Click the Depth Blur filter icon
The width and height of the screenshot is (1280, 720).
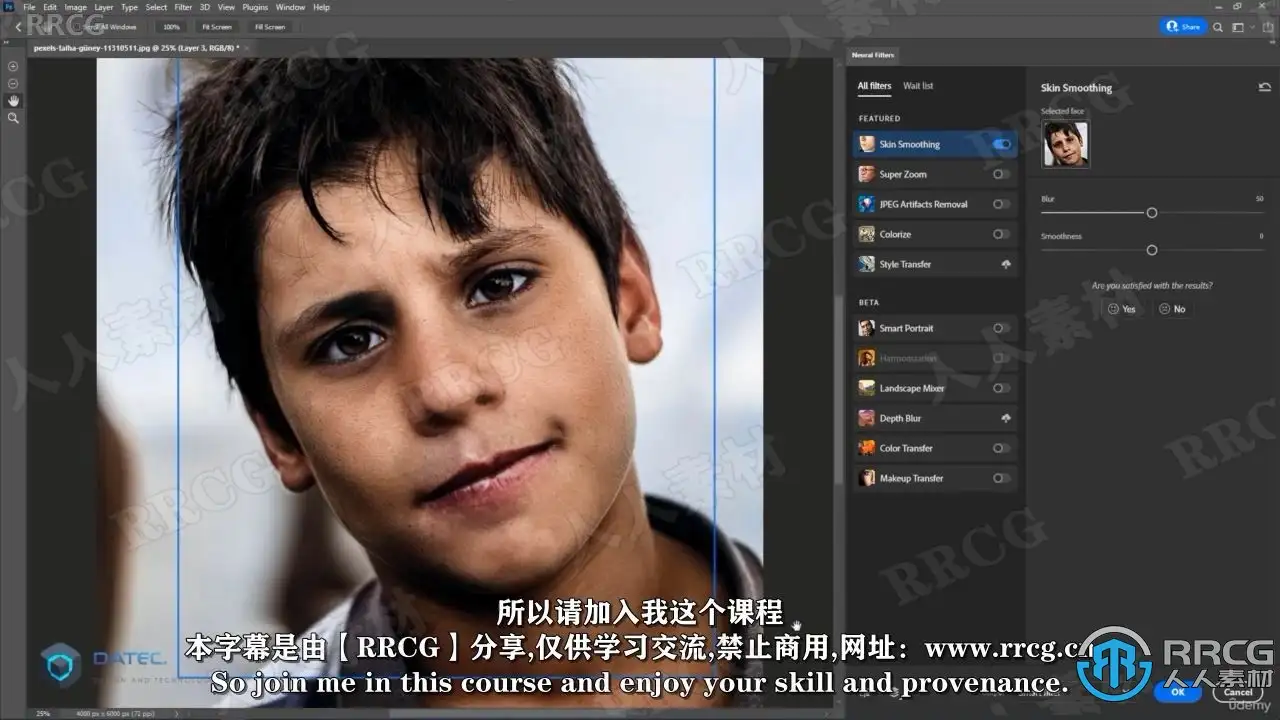point(866,418)
